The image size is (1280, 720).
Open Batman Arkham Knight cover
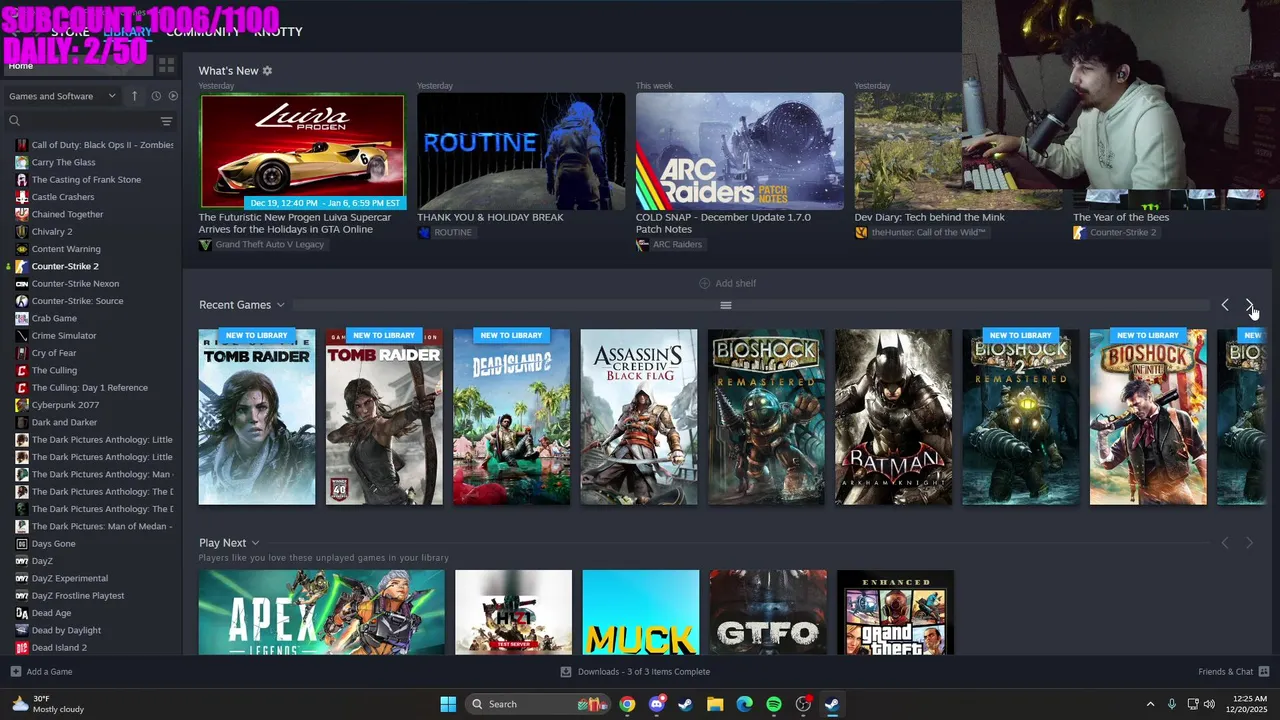[x=893, y=417]
